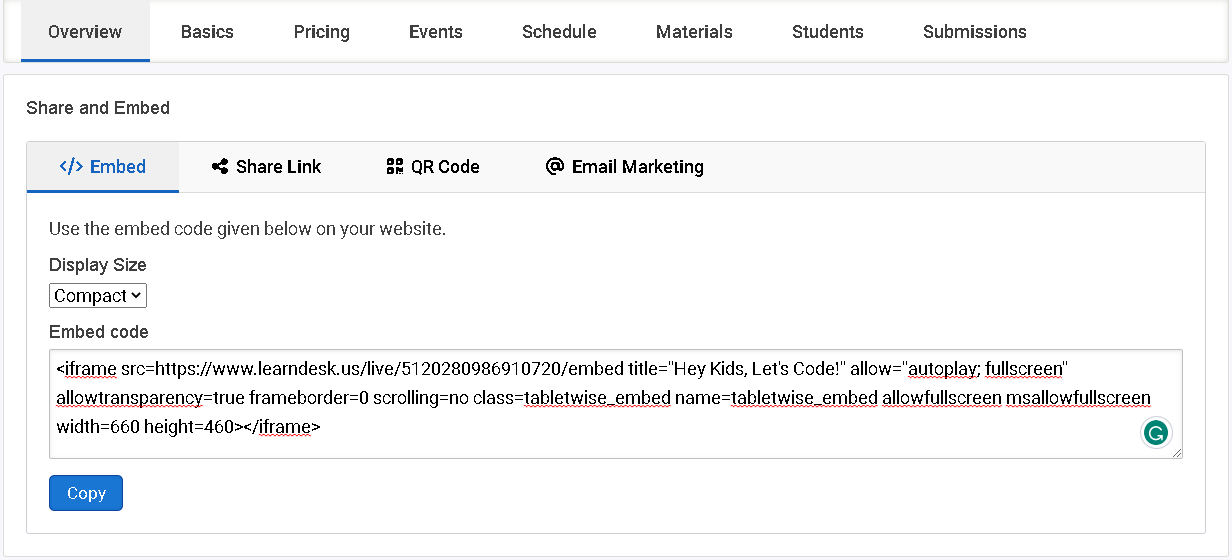The image size is (1232, 560).
Task: Copy the embed code with Copy button
Action: pos(86,493)
